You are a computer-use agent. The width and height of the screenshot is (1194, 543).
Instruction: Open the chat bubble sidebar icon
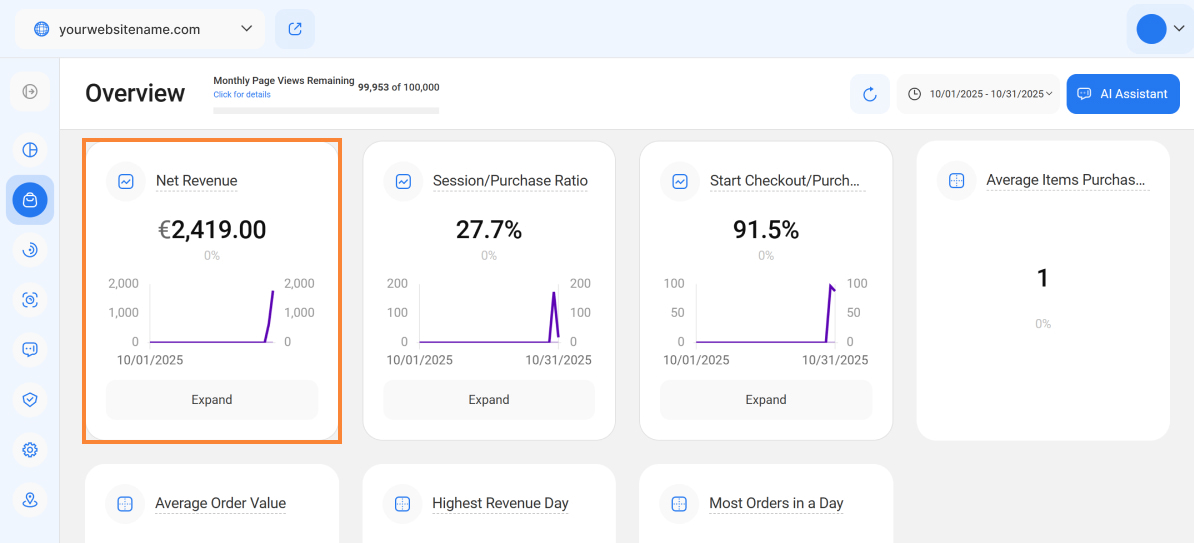click(x=30, y=349)
